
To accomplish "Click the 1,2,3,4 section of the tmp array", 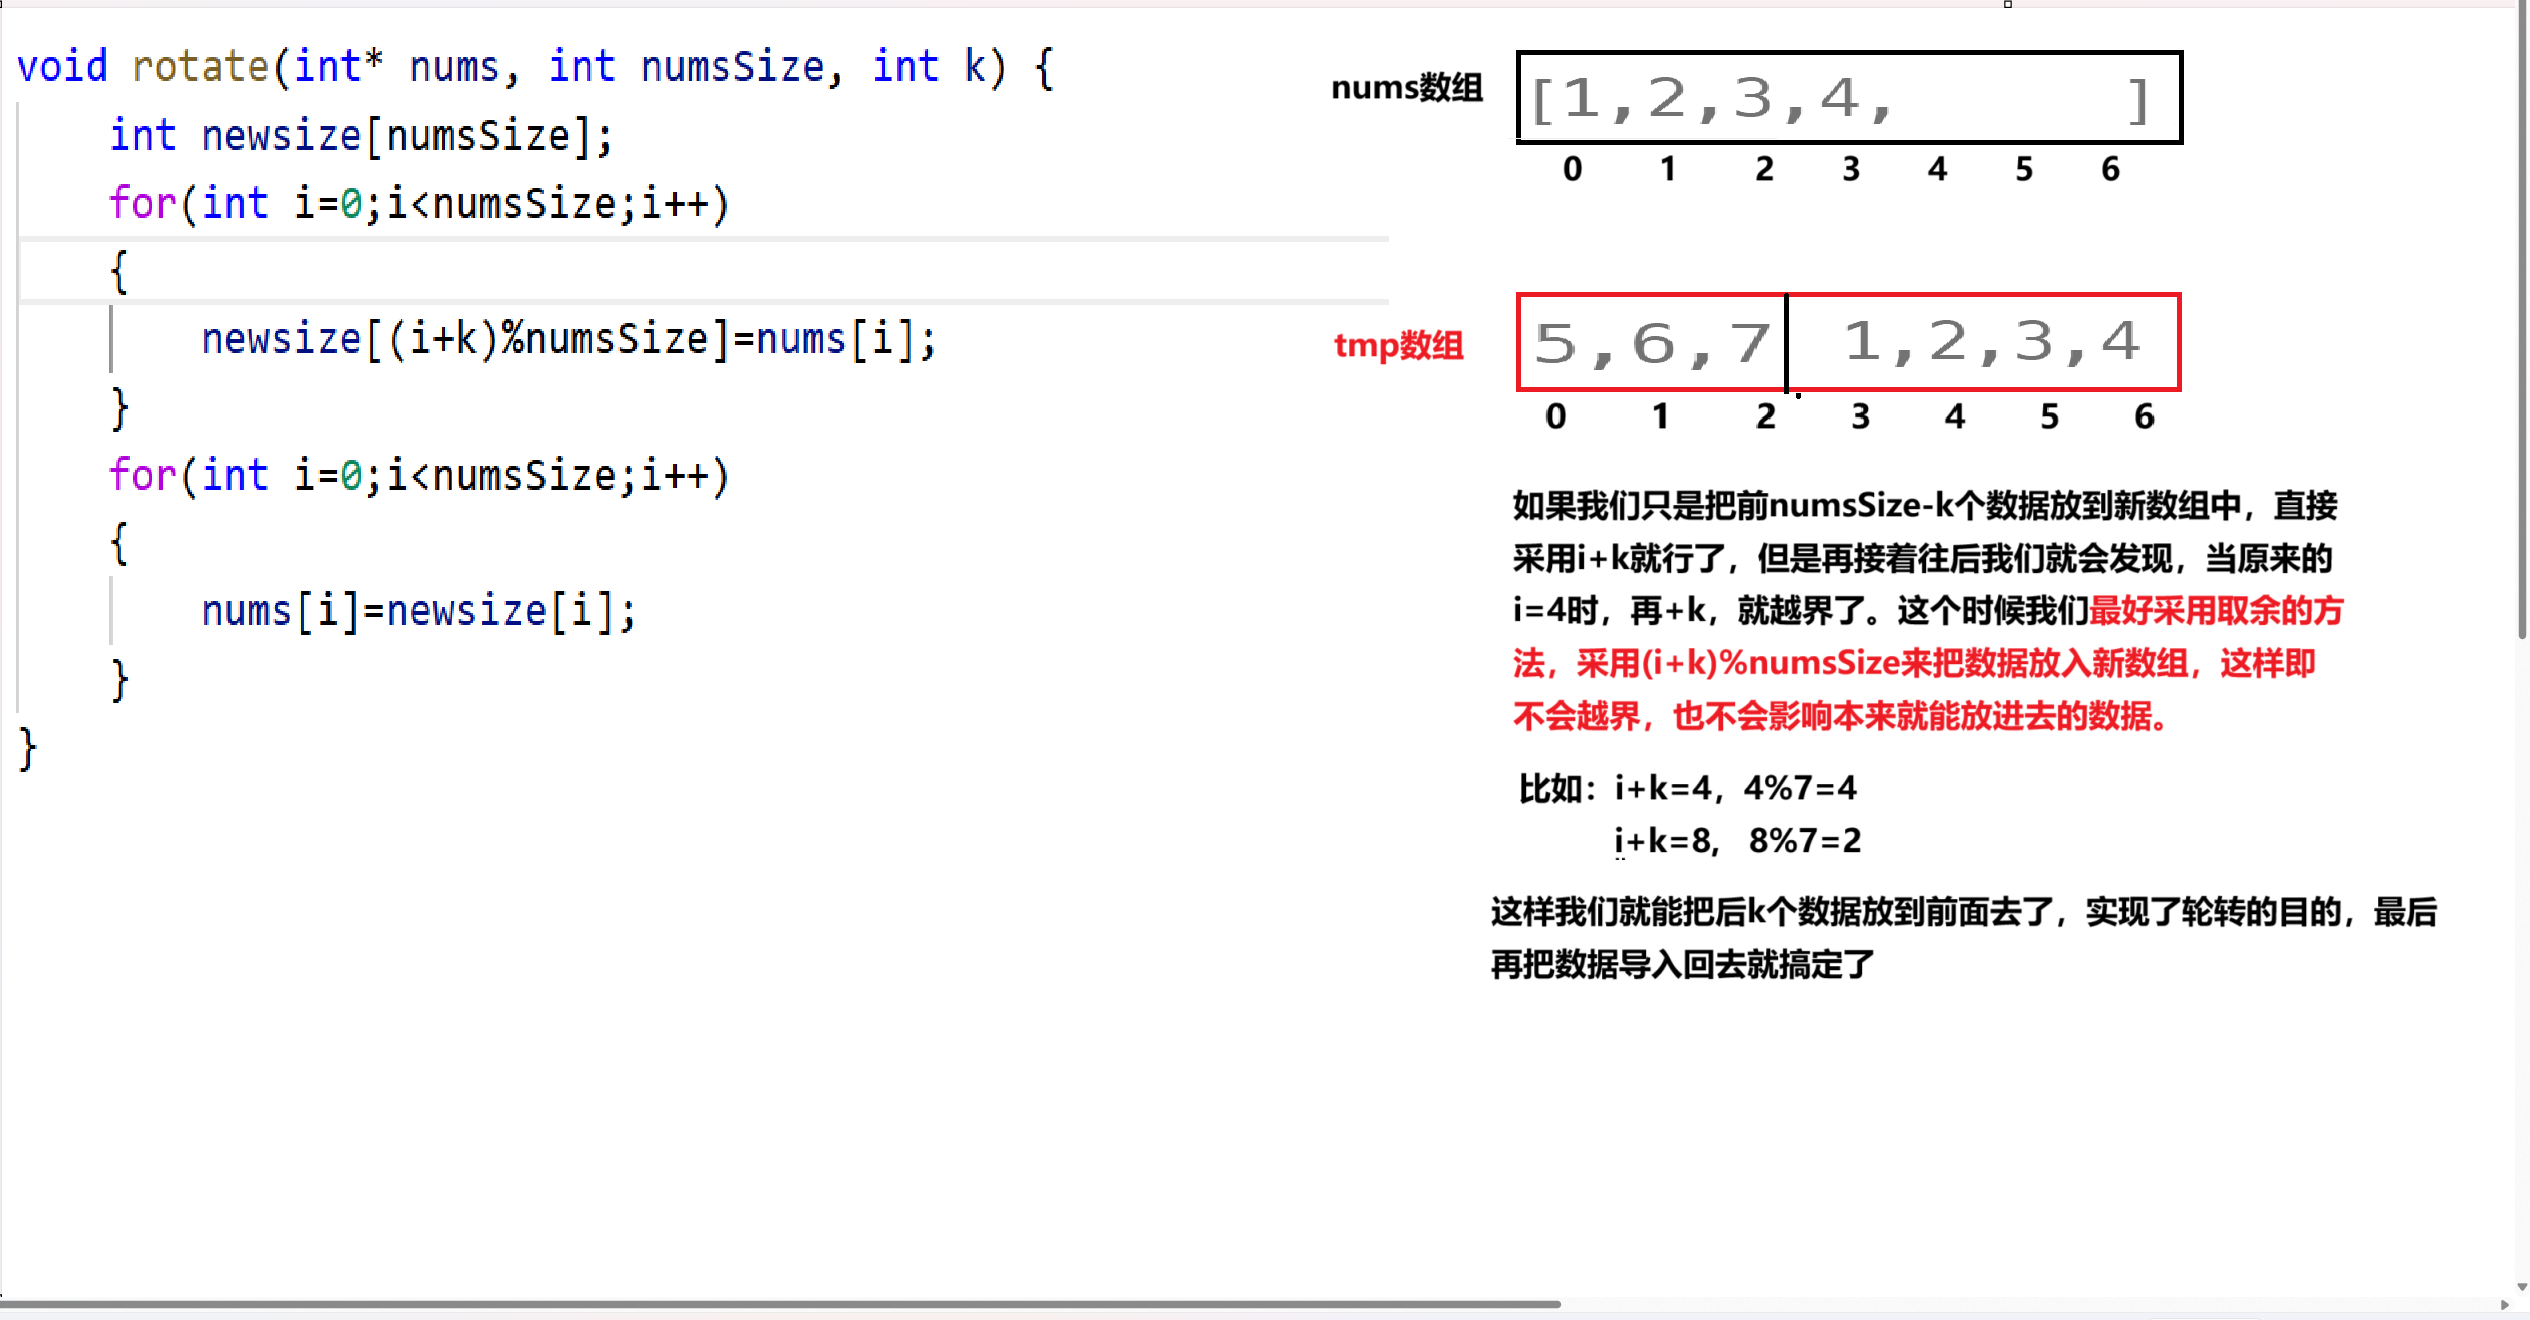I will [1985, 343].
